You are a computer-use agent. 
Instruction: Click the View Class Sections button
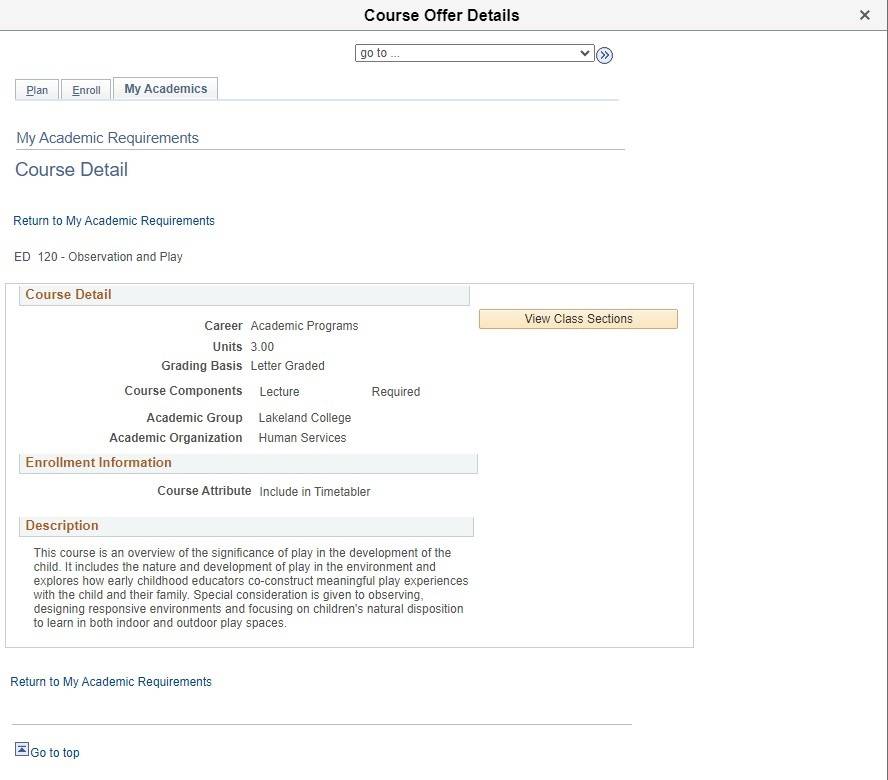click(578, 318)
